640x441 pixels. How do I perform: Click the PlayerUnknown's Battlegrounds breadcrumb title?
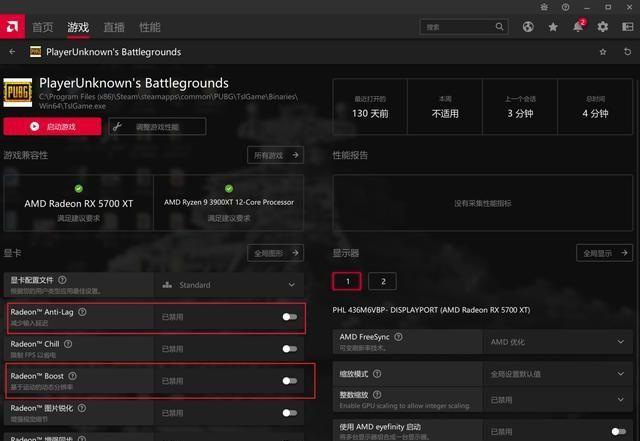(113, 52)
